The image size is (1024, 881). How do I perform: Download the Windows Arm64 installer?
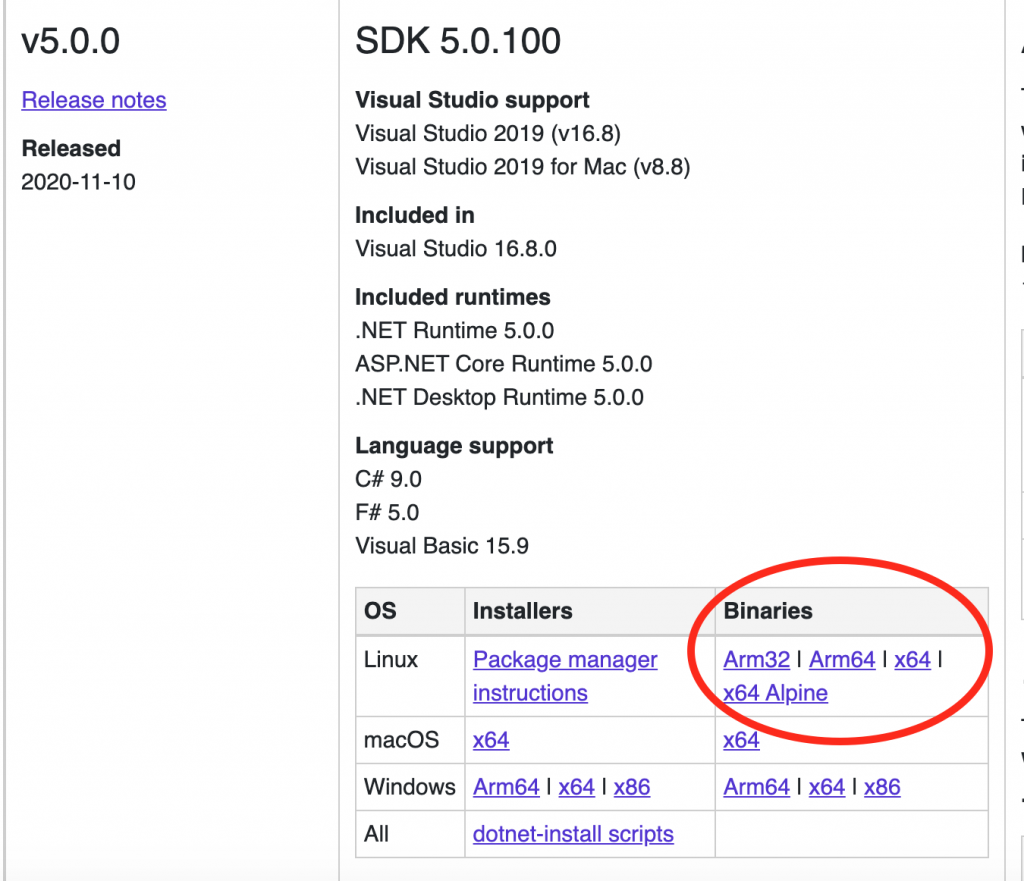click(506, 787)
